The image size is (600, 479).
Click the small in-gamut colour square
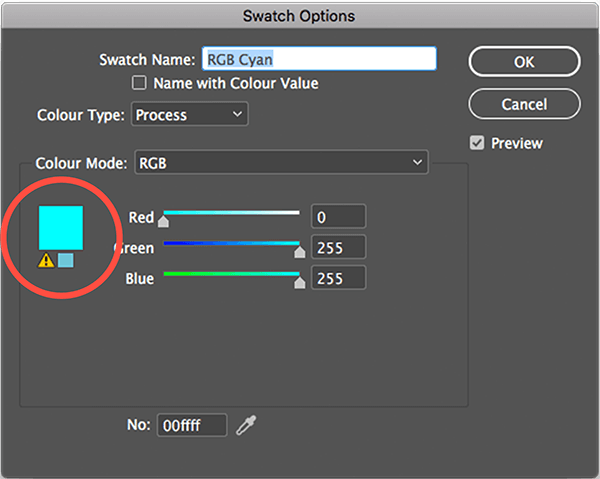pos(66,260)
